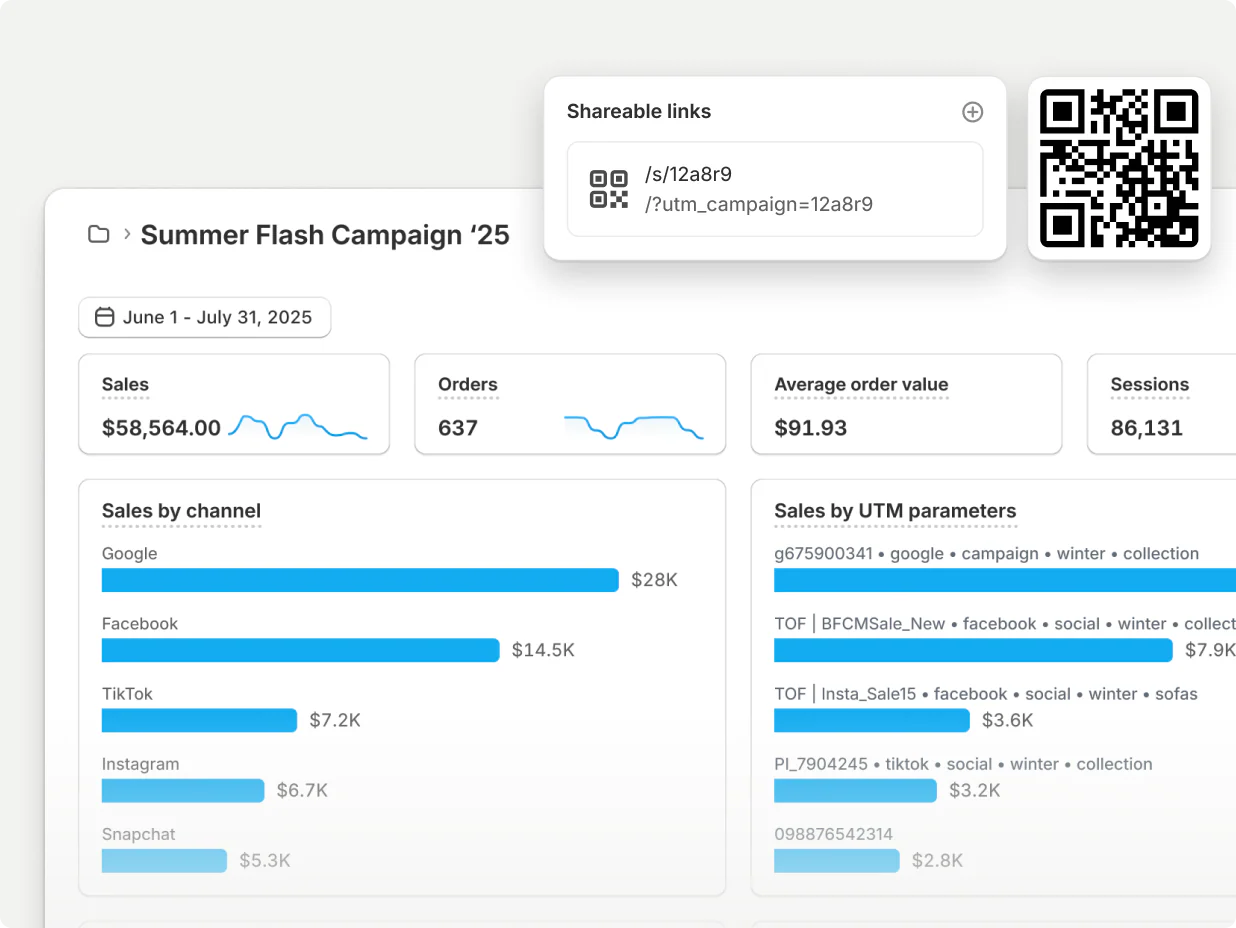Click the Google $28K sales bar
The width and height of the screenshot is (1236, 928).
[x=360, y=580]
